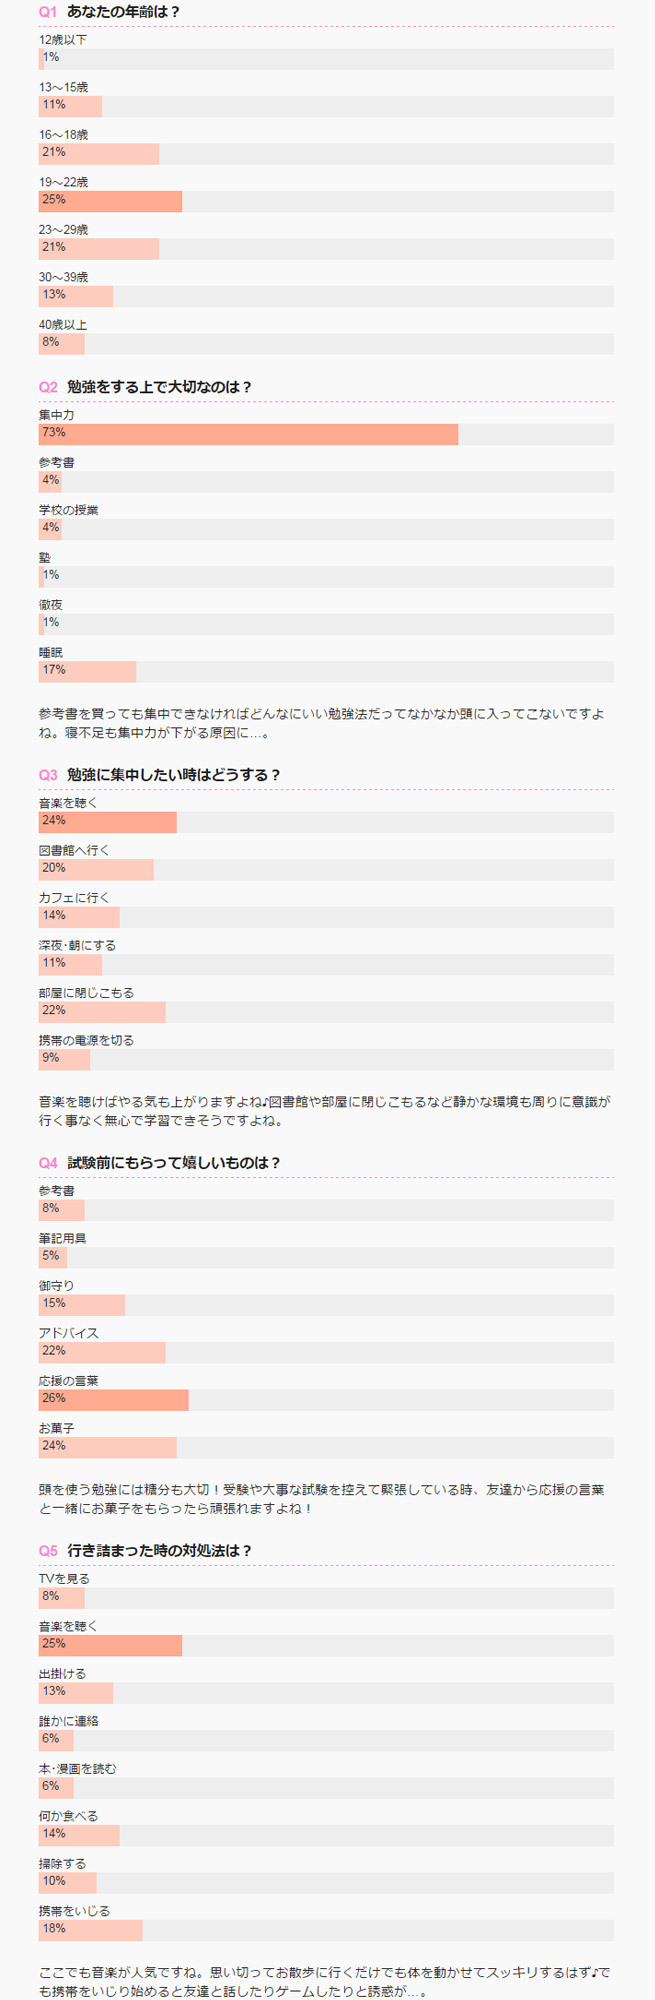The width and height of the screenshot is (655, 2000).
Task: Click the 睡眠 17% result bar
Action: (x=87, y=671)
